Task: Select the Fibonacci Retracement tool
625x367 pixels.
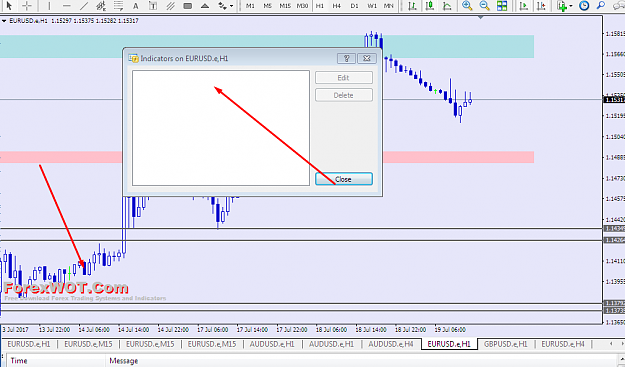Action: tap(118, 6)
